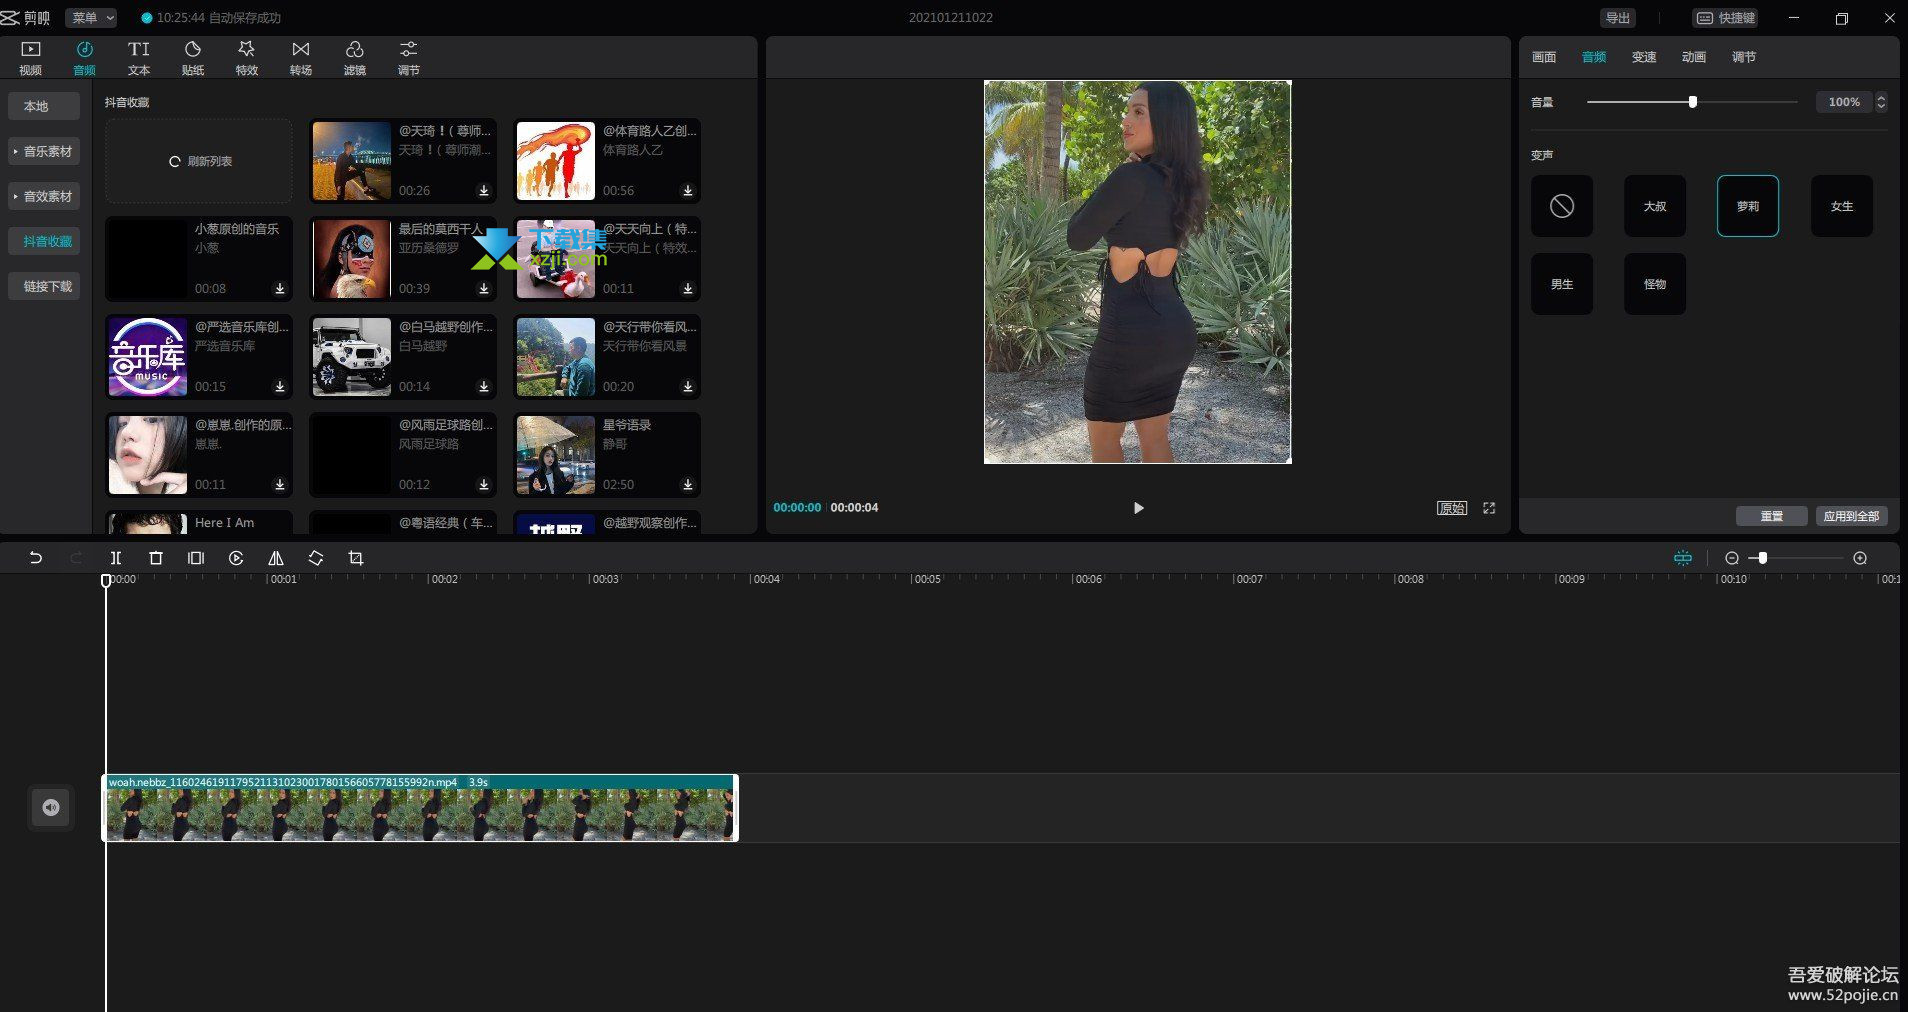Select the no voice effect option
This screenshot has width=1908, height=1012.
[x=1562, y=206]
